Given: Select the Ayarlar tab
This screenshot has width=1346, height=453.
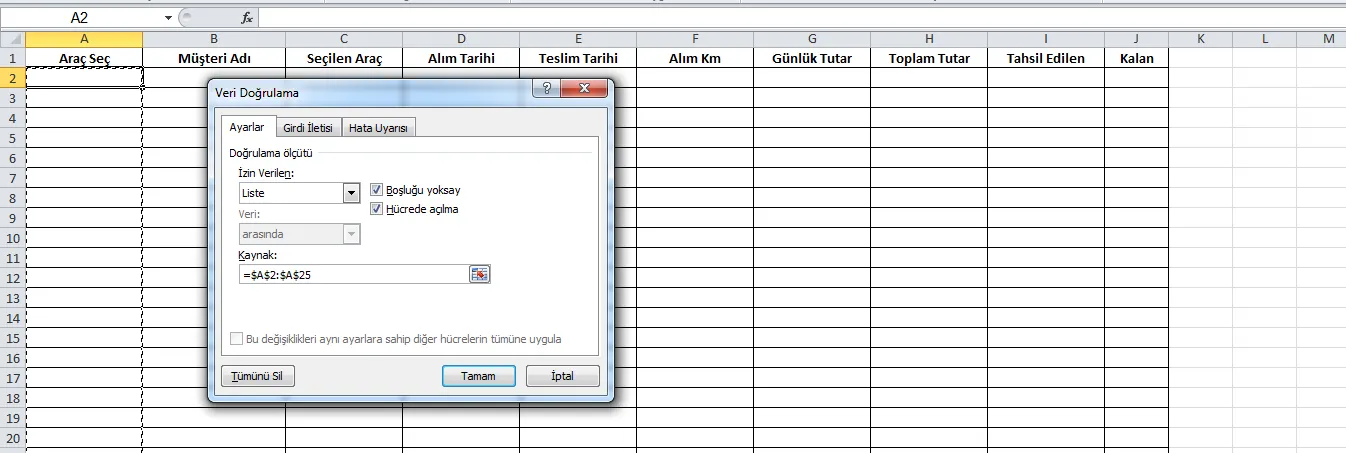Looking at the screenshot, I should click(x=246, y=127).
